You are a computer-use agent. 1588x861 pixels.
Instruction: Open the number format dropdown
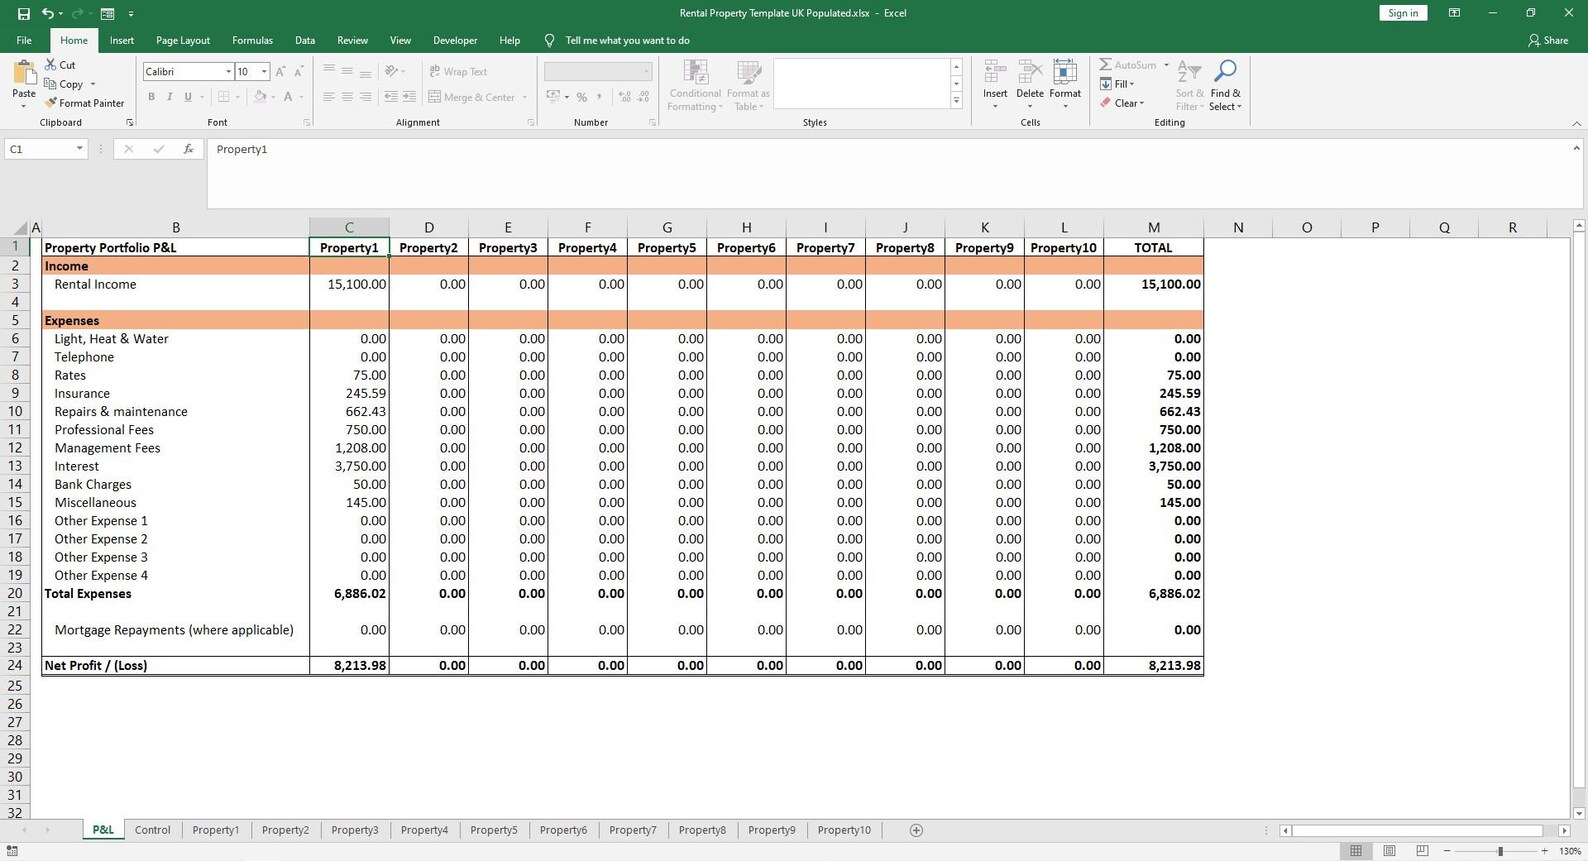click(x=646, y=72)
